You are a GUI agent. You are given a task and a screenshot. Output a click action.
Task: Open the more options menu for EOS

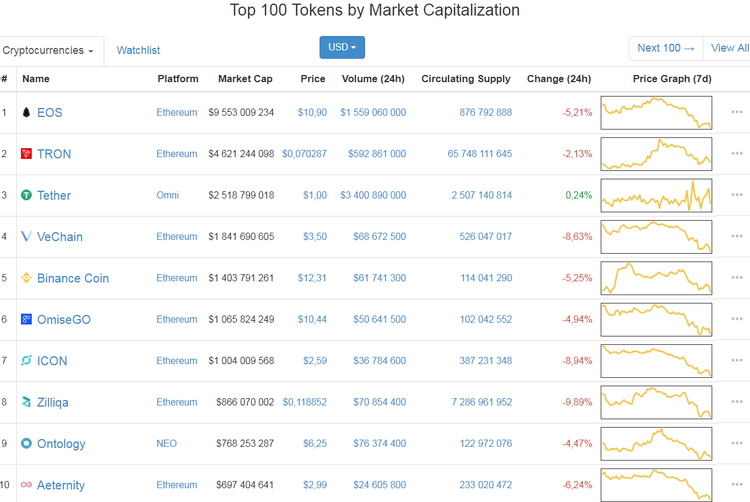coord(737,112)
